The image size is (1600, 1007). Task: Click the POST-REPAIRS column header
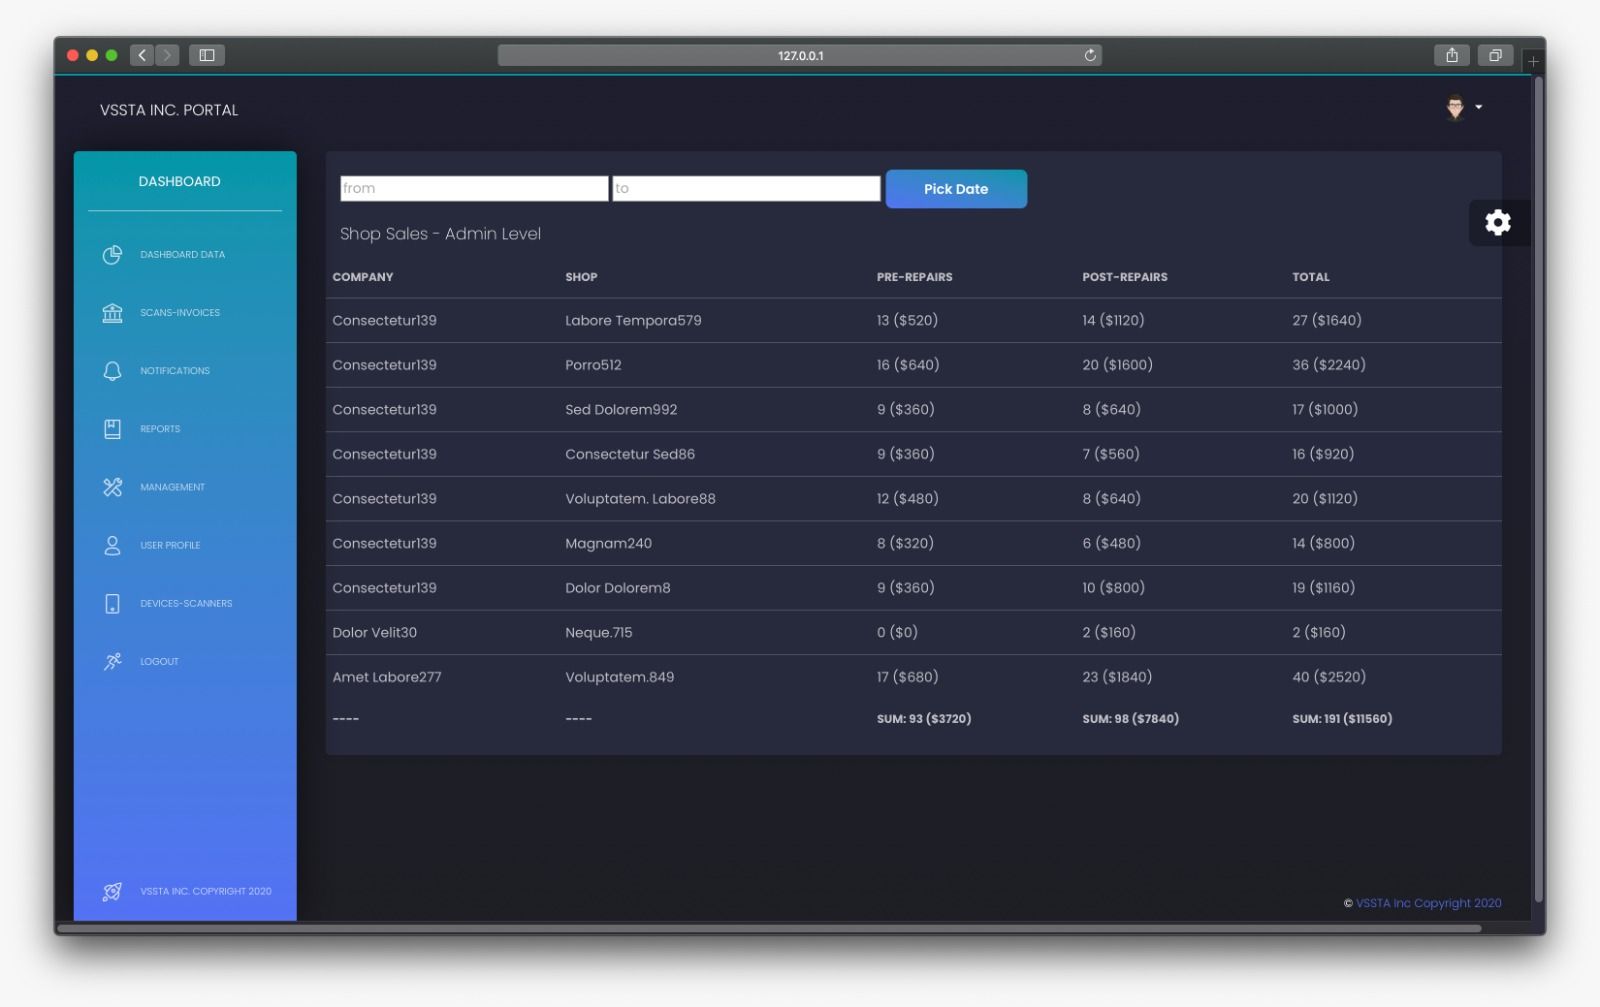tap(1125, 277)
